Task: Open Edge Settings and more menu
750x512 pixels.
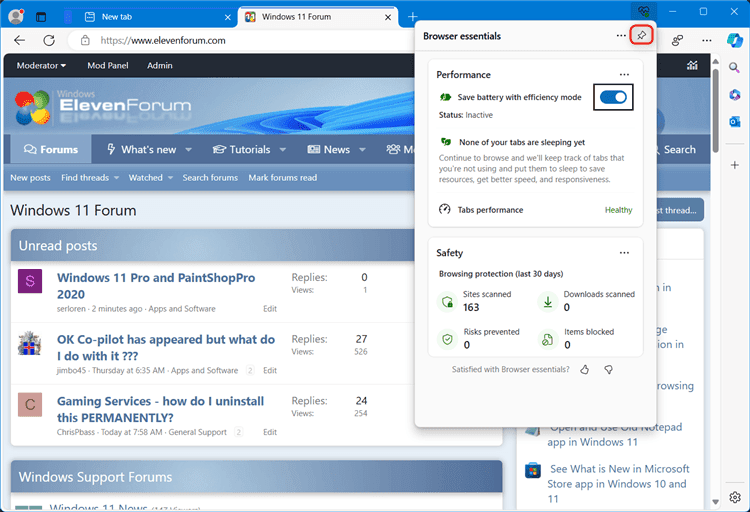Action: (x=706, y=40)
